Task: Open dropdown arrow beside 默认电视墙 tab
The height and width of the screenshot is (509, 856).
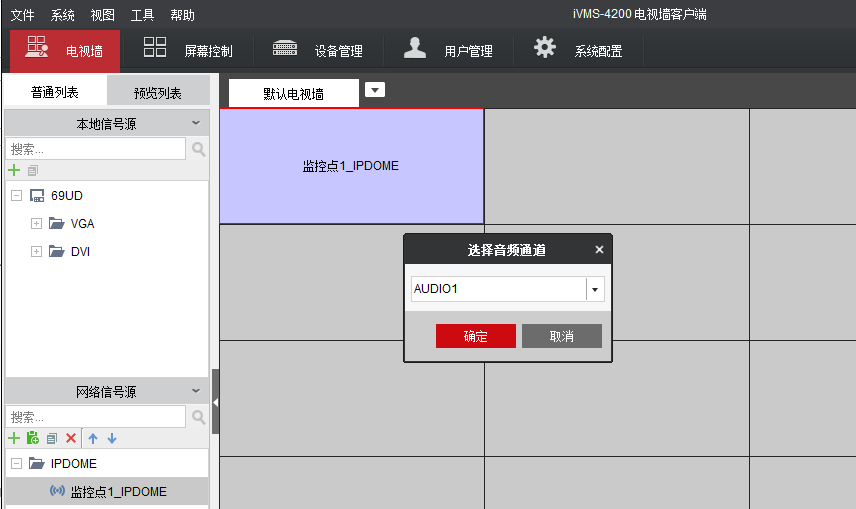Action: click(375, 90)
